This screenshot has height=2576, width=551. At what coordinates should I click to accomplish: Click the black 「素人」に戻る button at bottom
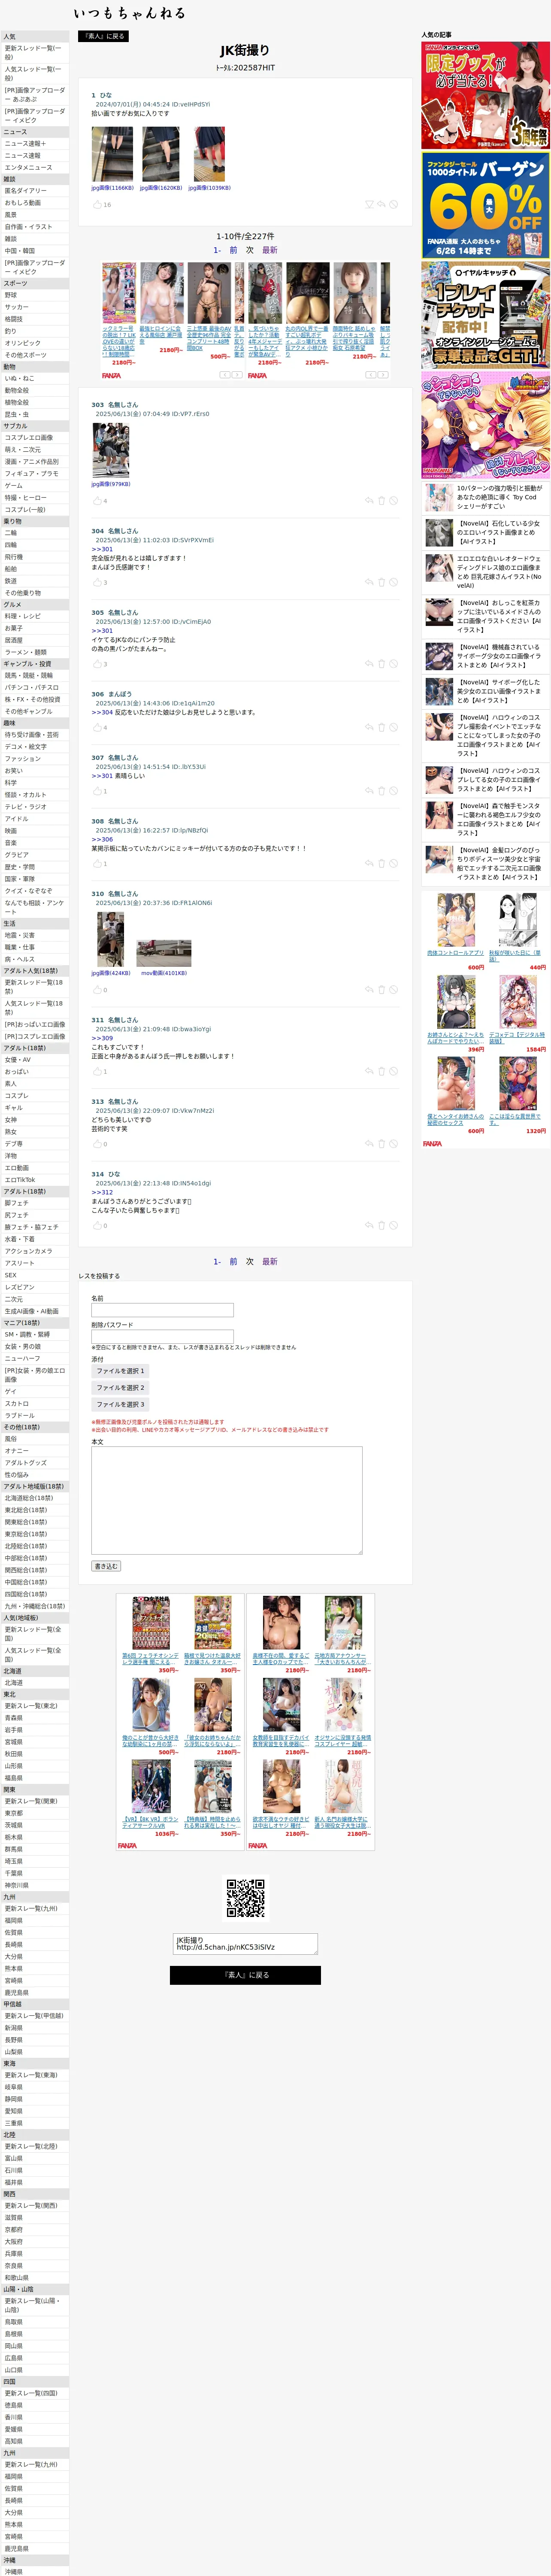tap(245, 1975)
